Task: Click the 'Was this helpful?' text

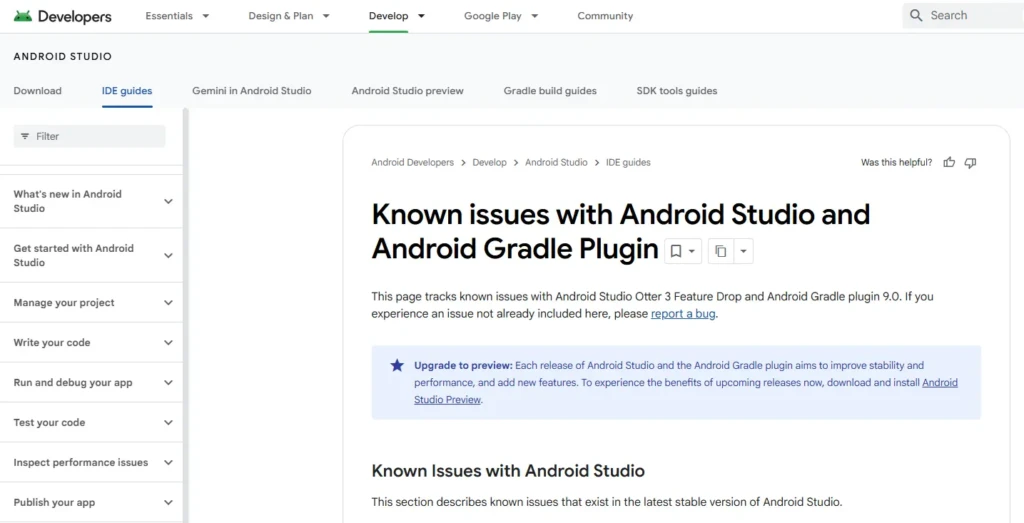Action: pyautogui.click(x=897, y=163)
